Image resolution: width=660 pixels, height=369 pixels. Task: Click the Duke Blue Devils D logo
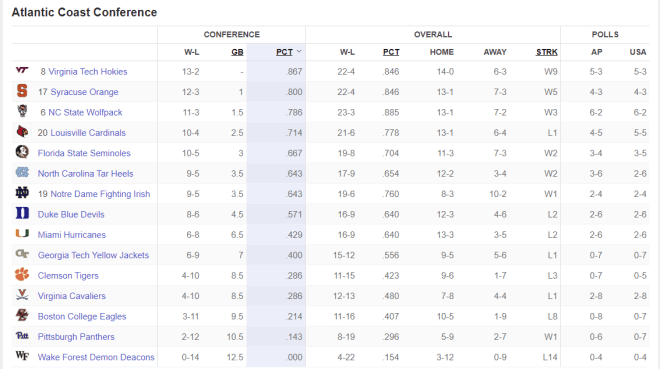pos(22,213)
